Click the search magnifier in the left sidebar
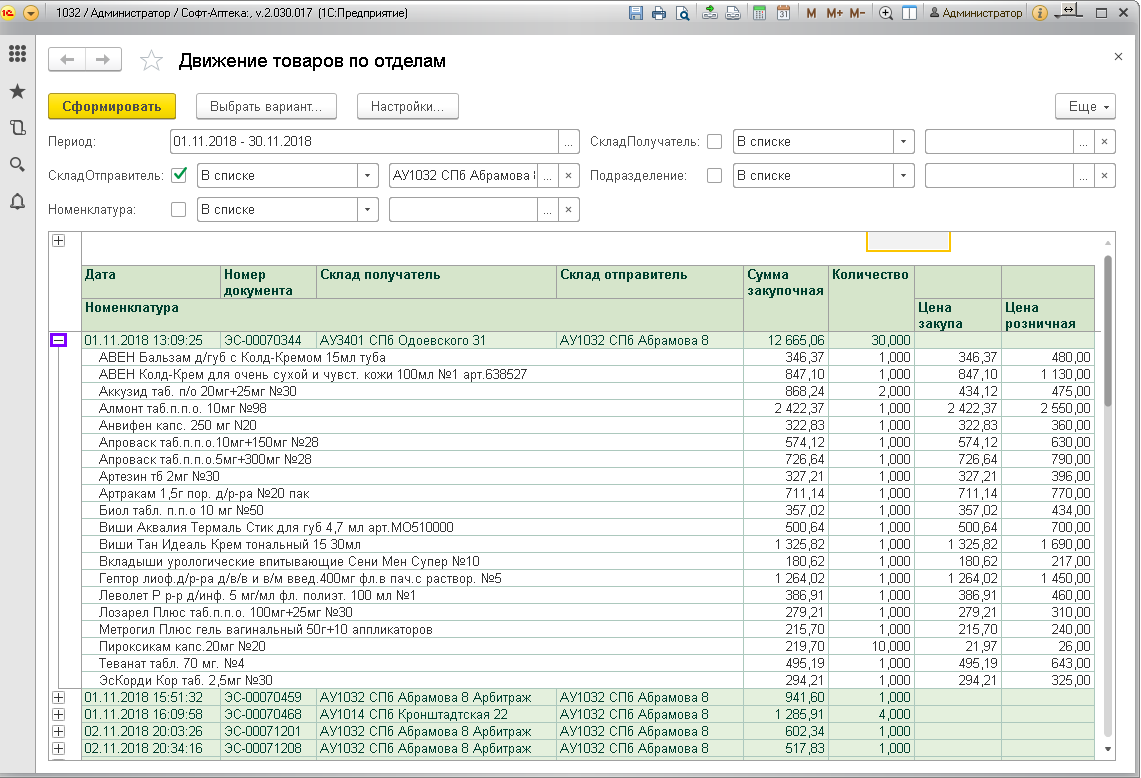 pyautogui.click(x=17, y=164)
